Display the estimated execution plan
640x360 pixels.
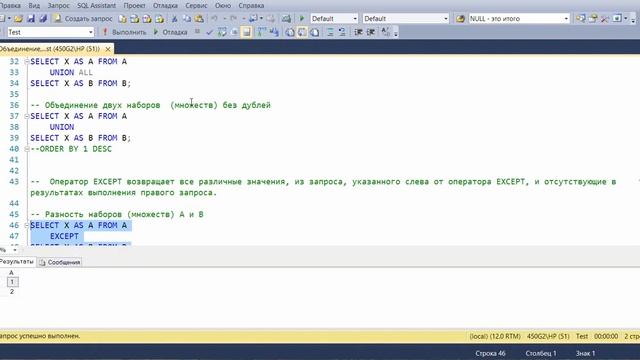[222, 32]
